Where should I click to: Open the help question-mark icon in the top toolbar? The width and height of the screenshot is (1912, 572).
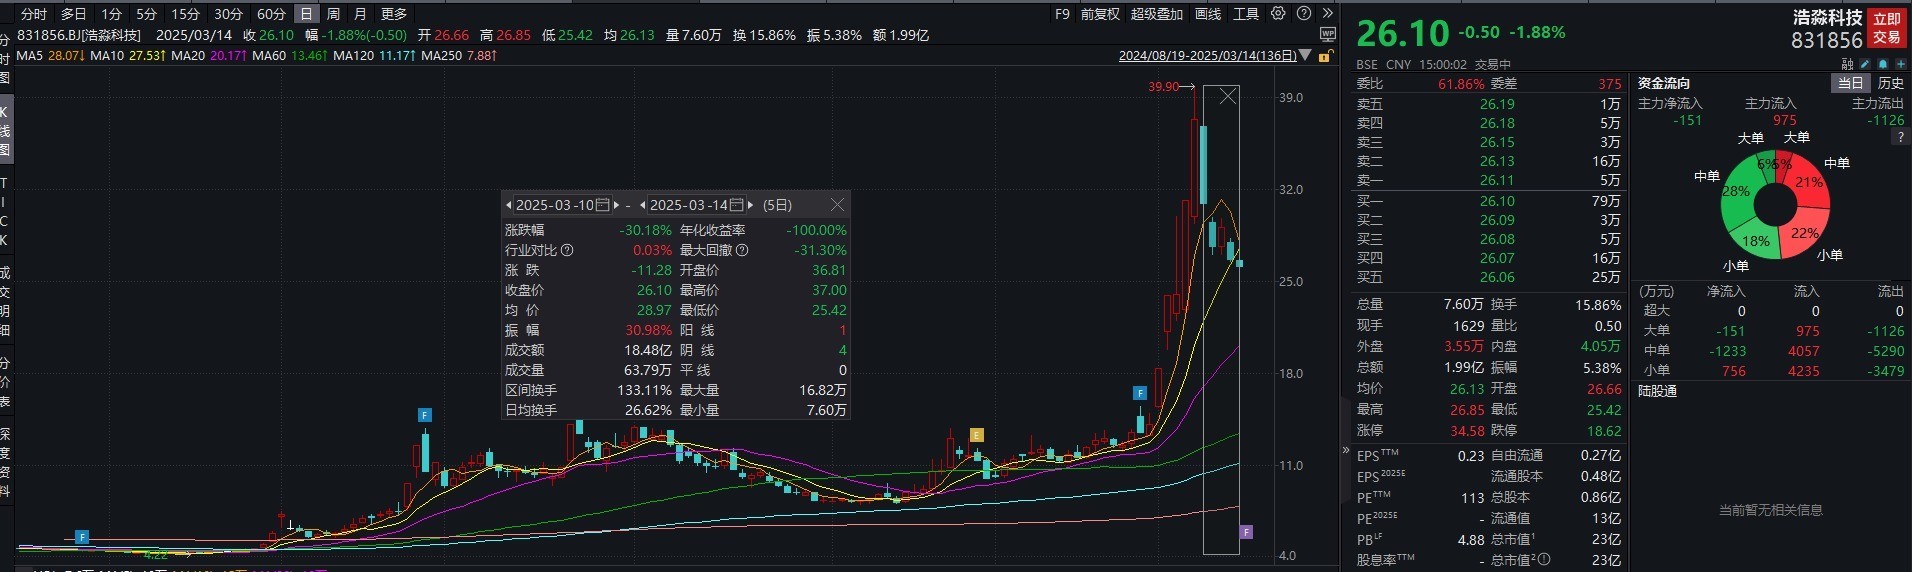[1304, 14]
